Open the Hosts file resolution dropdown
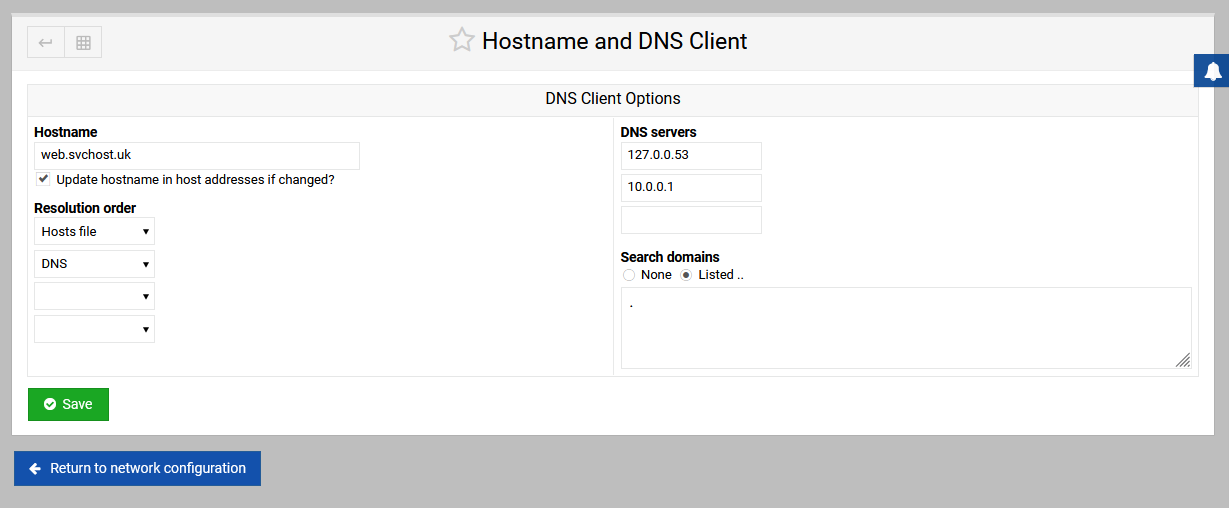The image size is (1229, 508). [x=94, y=231]
